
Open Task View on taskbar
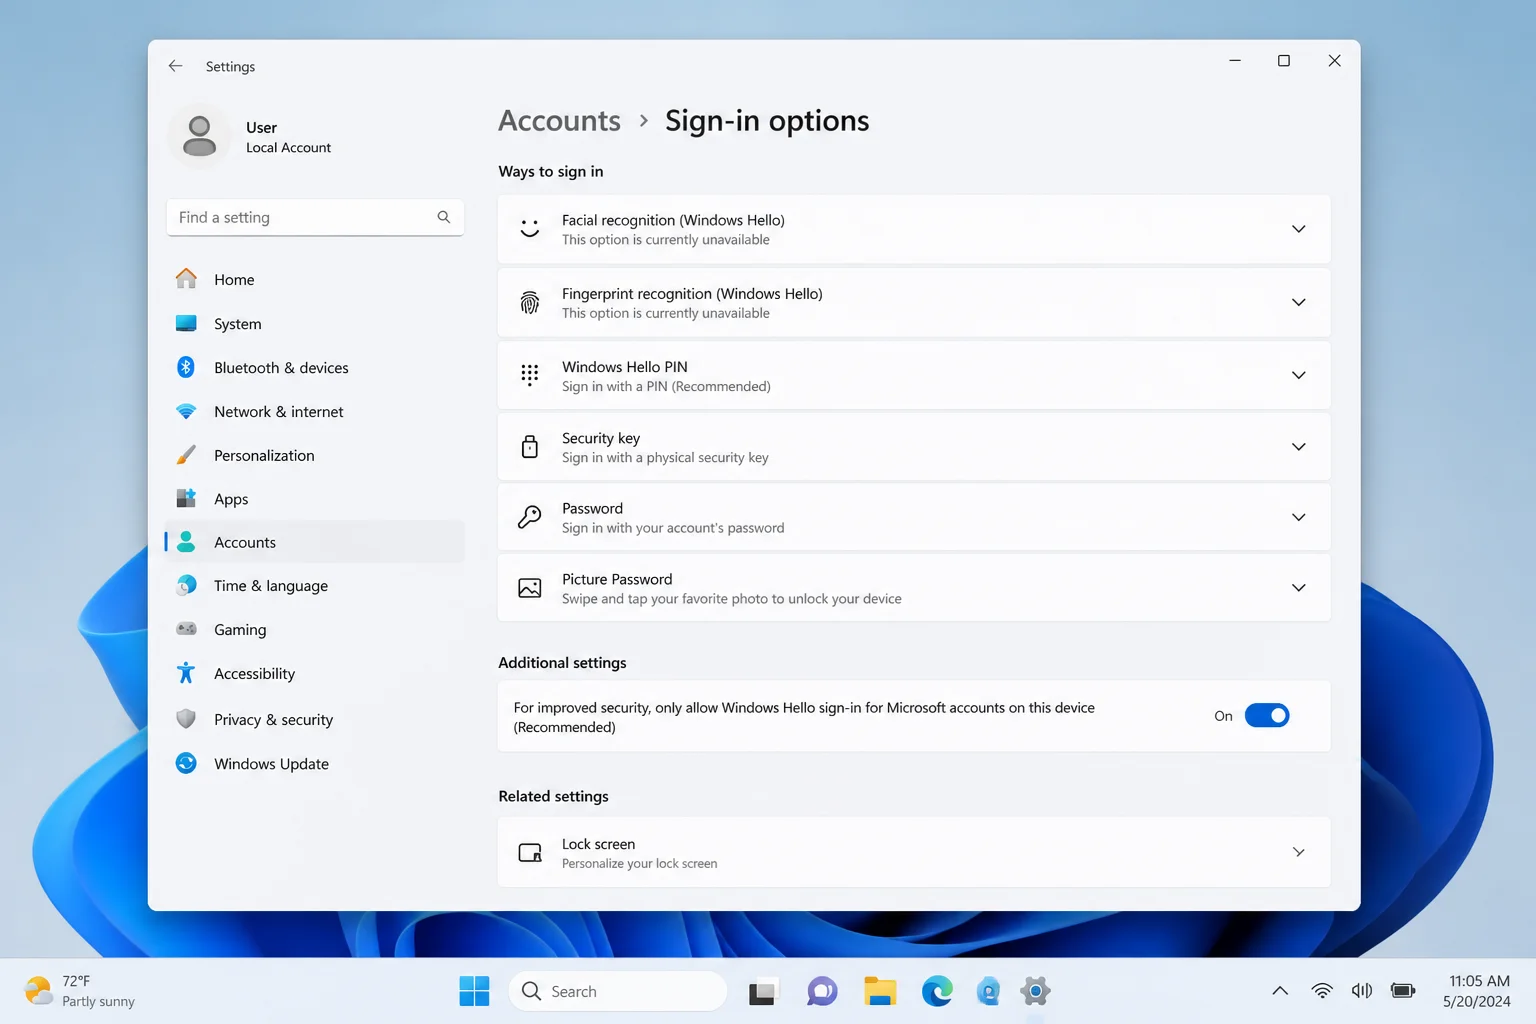(x=763, y=991)
